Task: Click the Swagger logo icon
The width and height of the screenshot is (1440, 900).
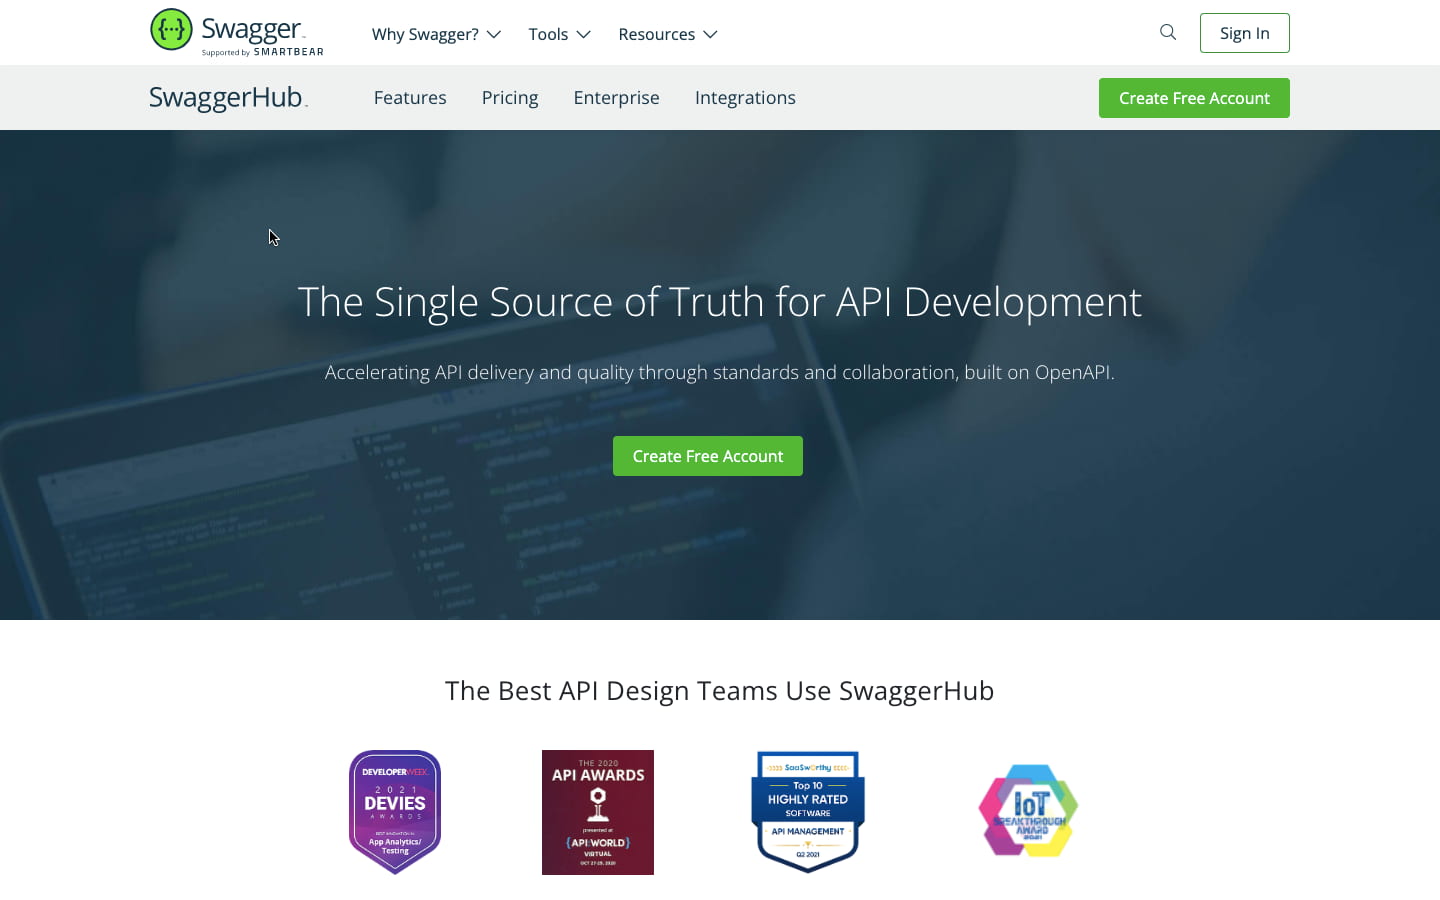Action: [x=171, y=29]
